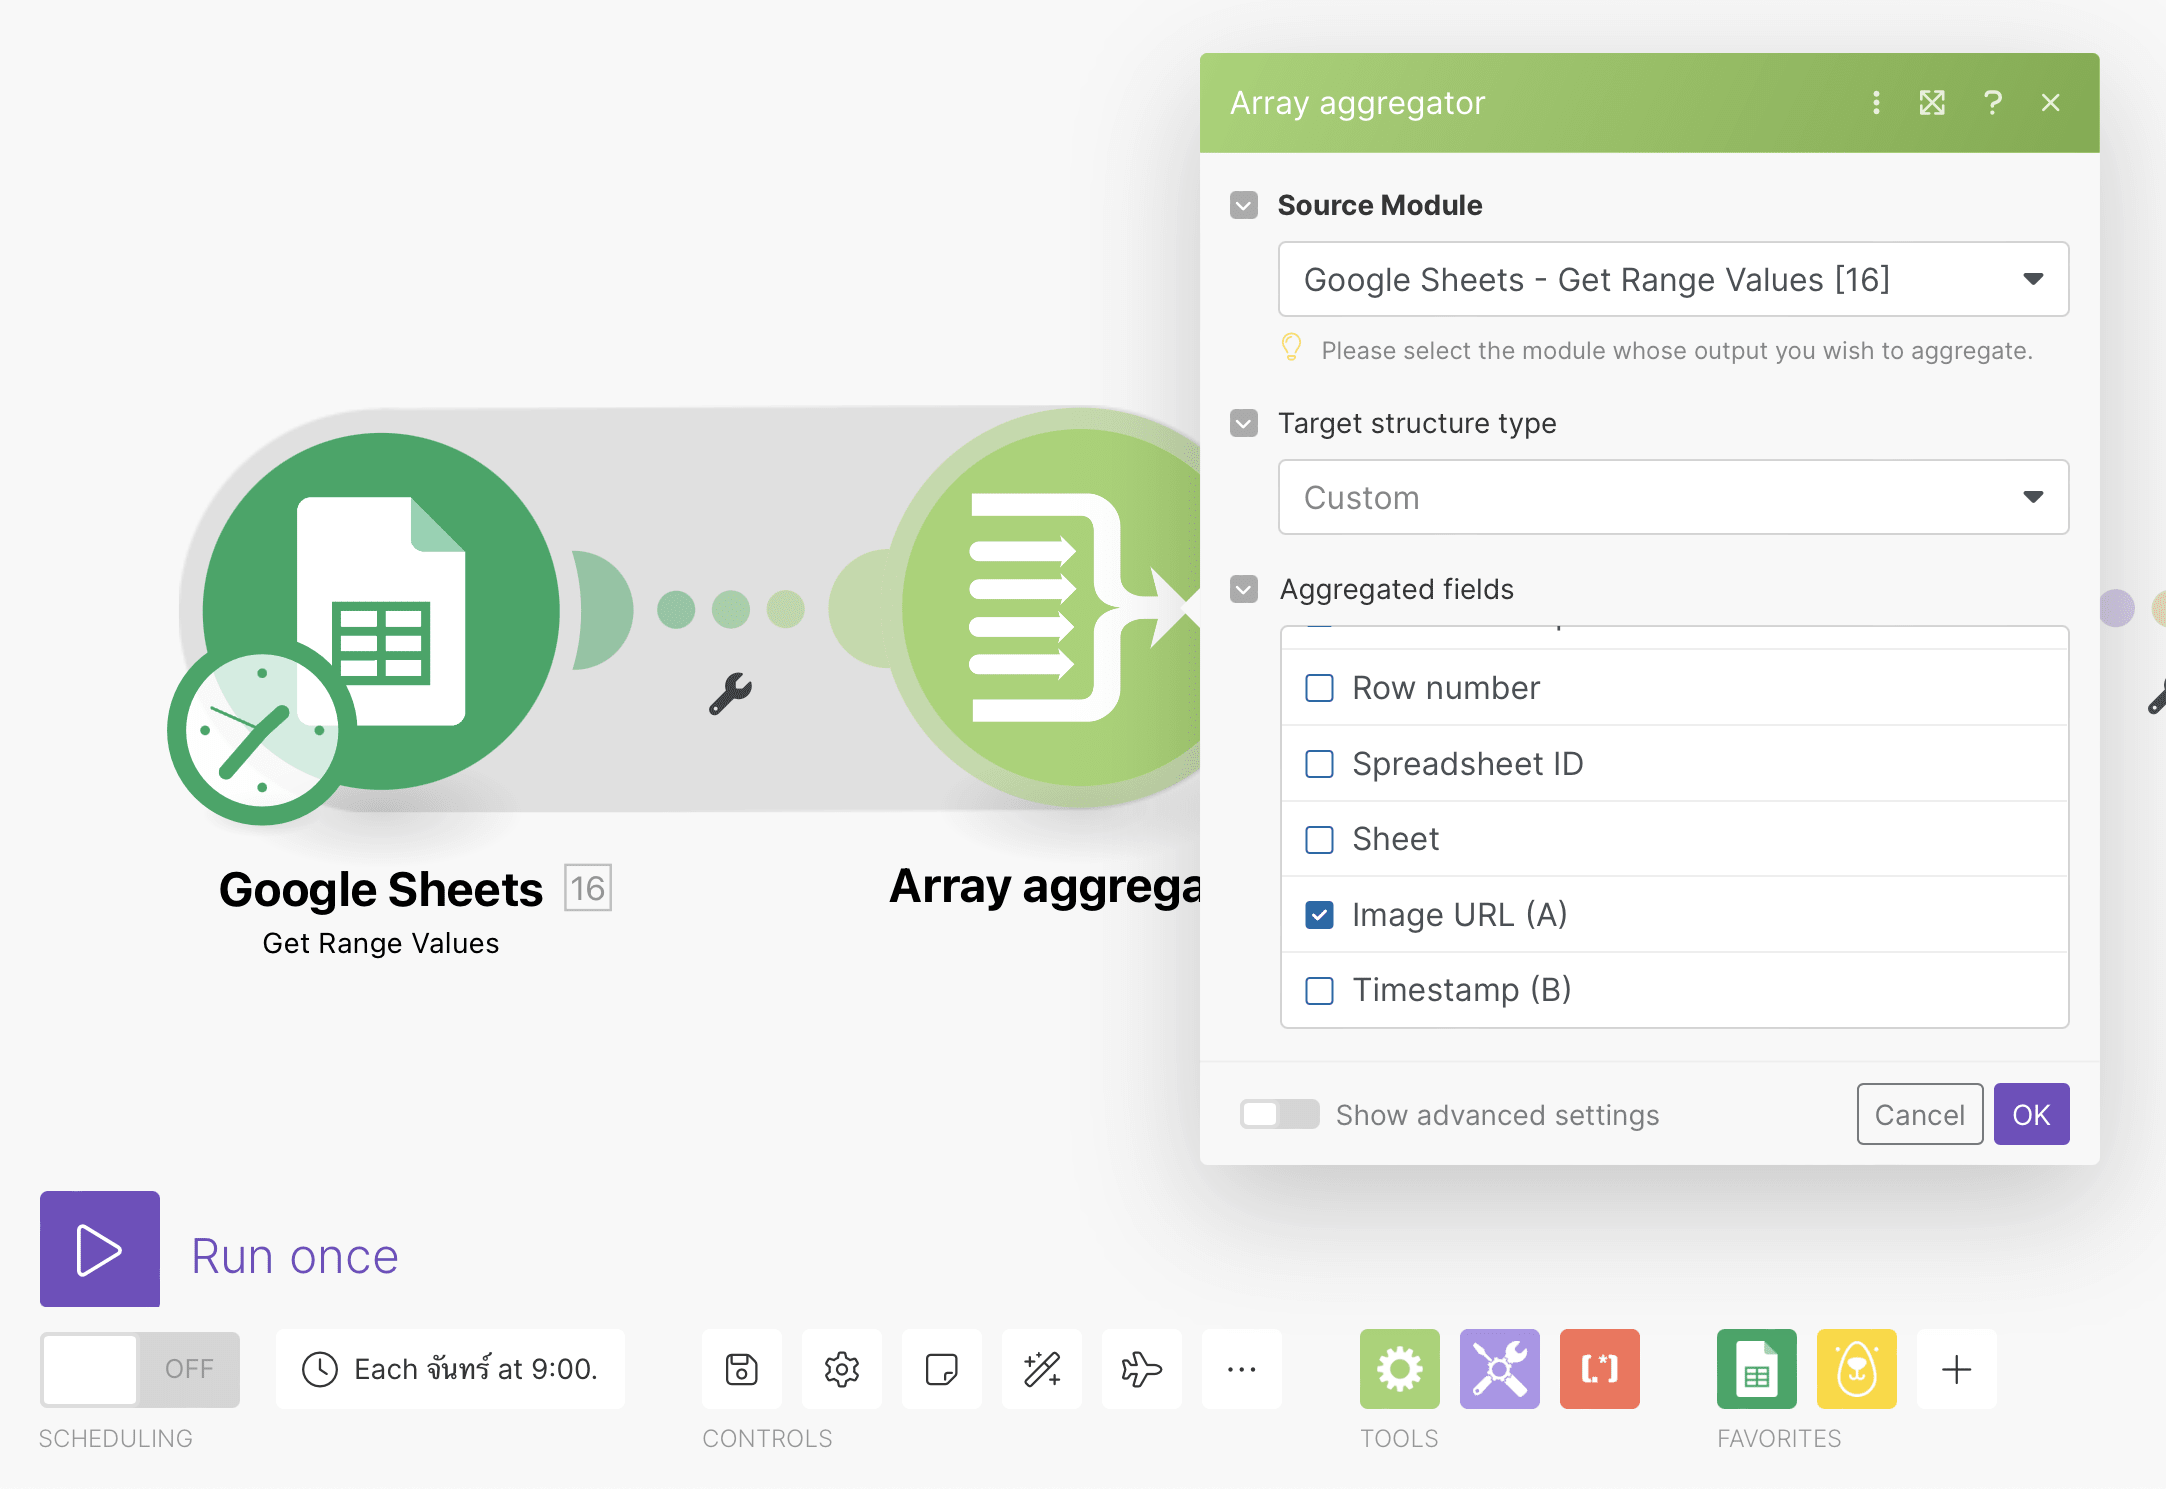This screenshot has height=1489, width=2166.
Task: Check the Timestamp (B) field
Action: (x=1319, y=990)
